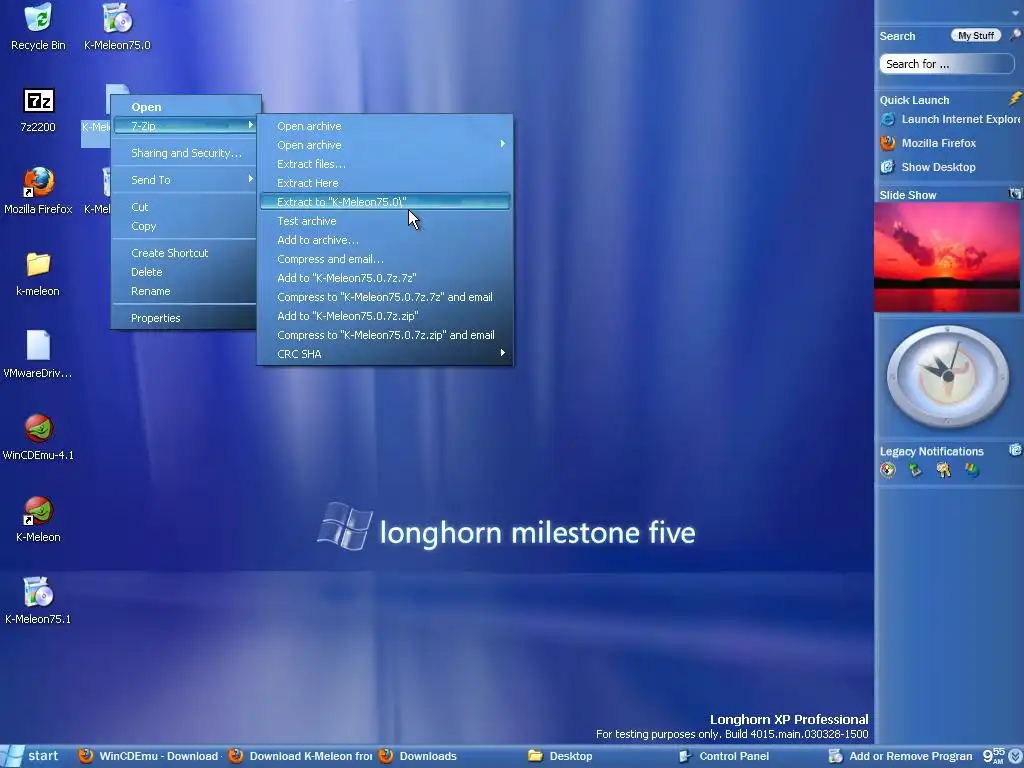
Task: Click the search magnifier icon beside My Stuff
Action: 1016,35
